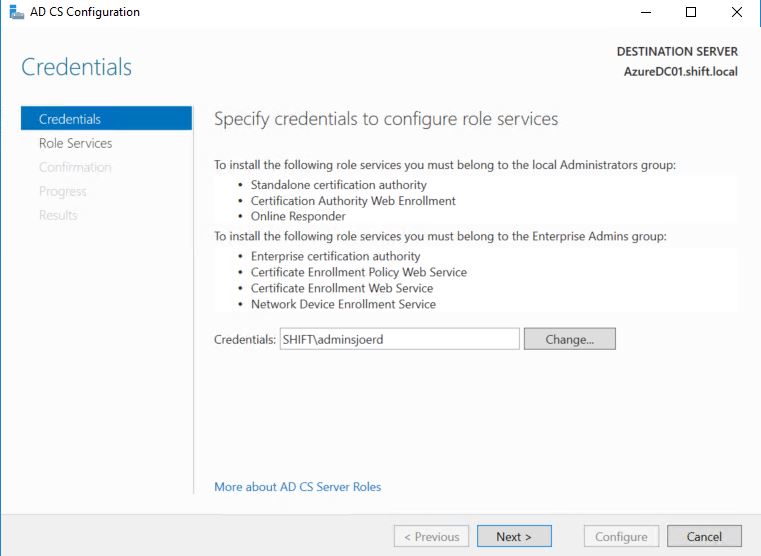Click the AzureDC01.shift.local destination server name

680,72
